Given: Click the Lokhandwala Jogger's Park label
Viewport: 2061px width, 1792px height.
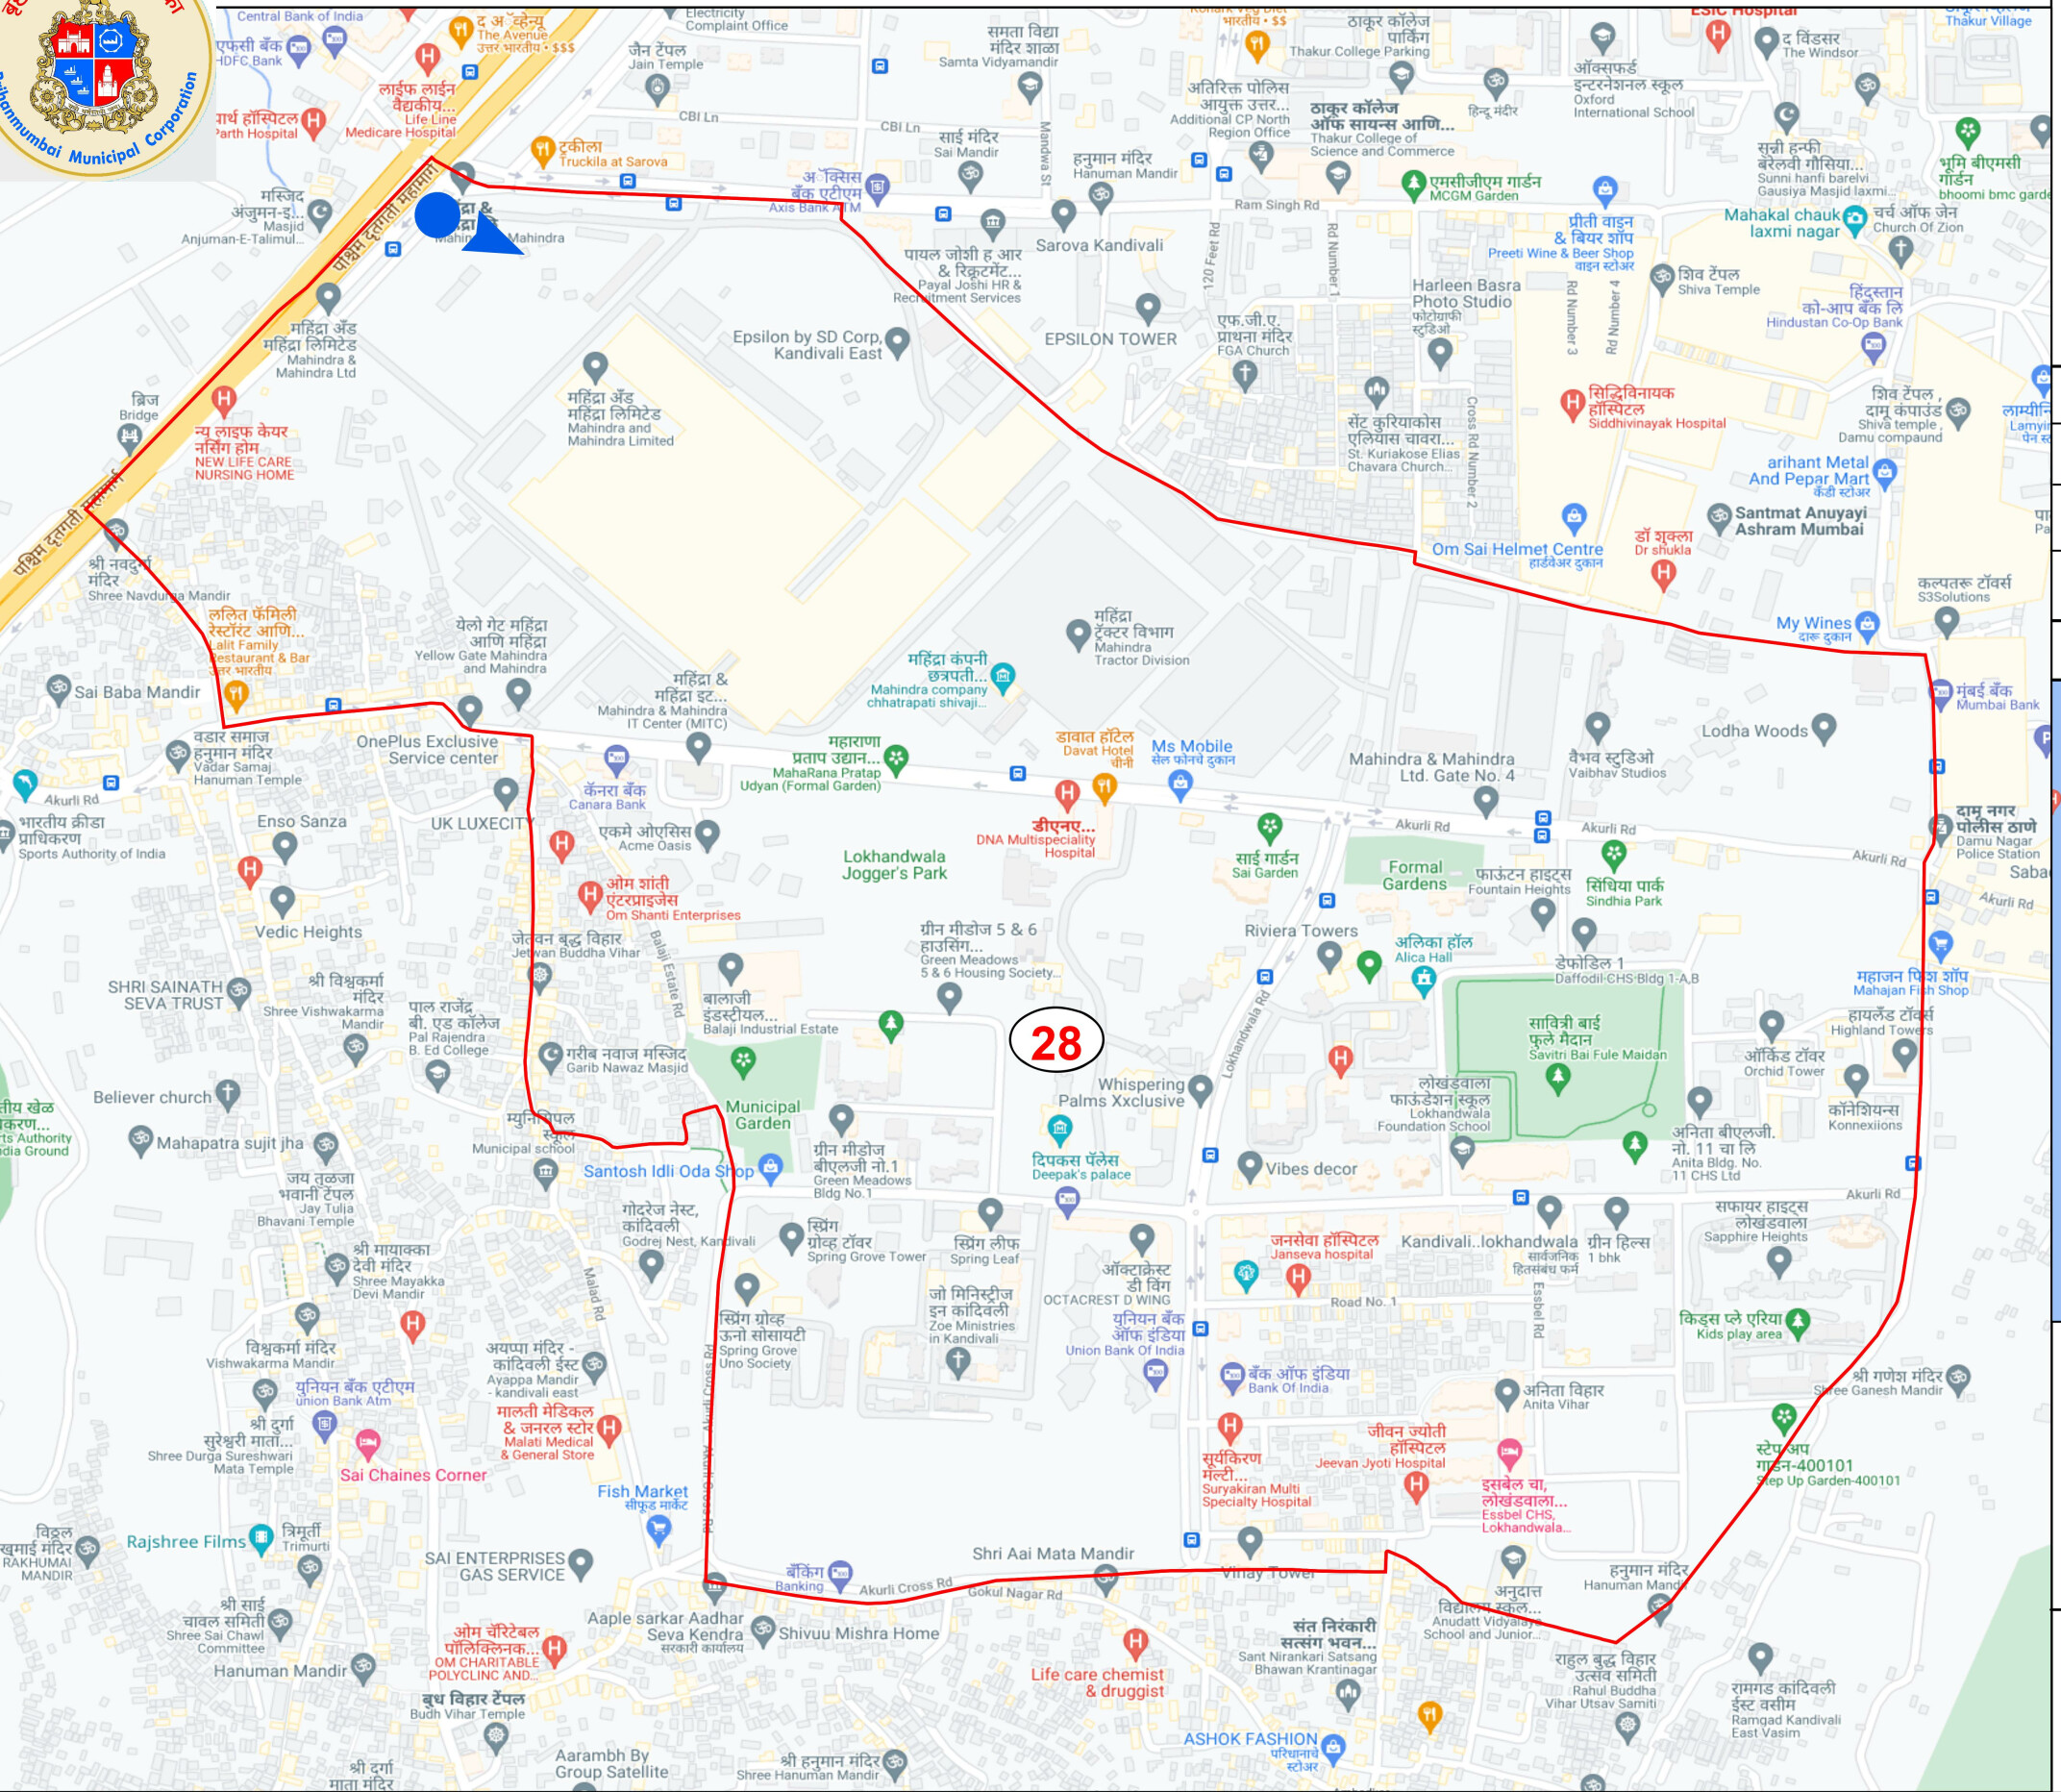Looking at the screenshot, I should [894, 864].
